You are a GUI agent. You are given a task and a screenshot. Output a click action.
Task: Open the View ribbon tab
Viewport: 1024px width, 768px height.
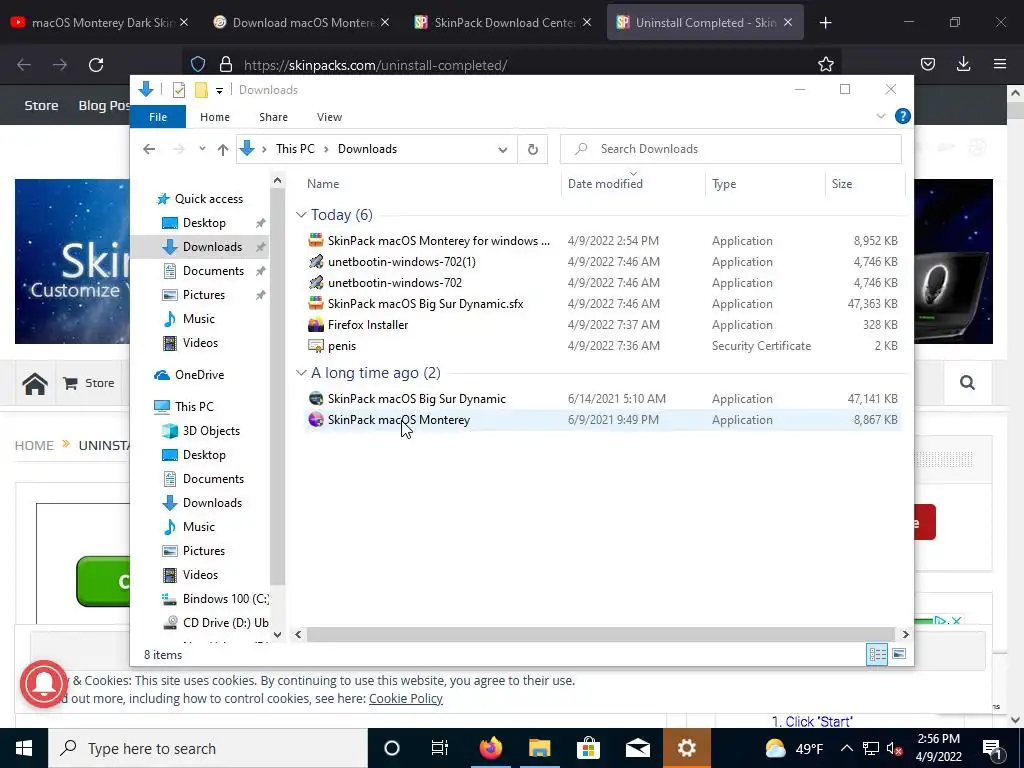[x=329, y=117]
